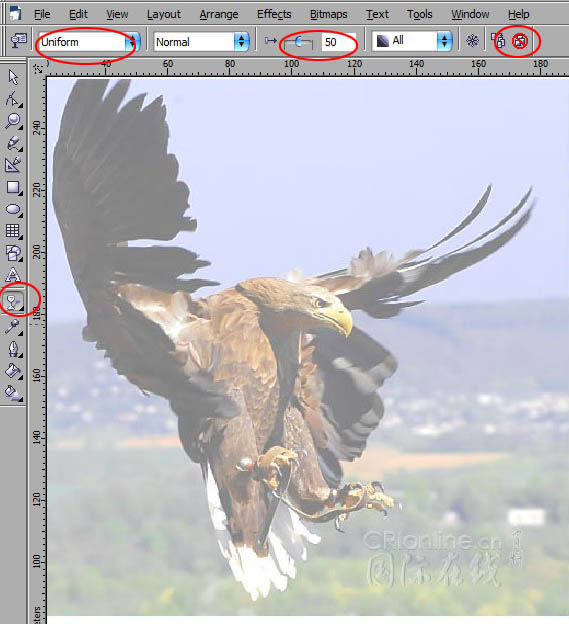This screenshot has height=624, width=569.
Task: Select the Graph Paper grid tool
Action: coord(13,231)
